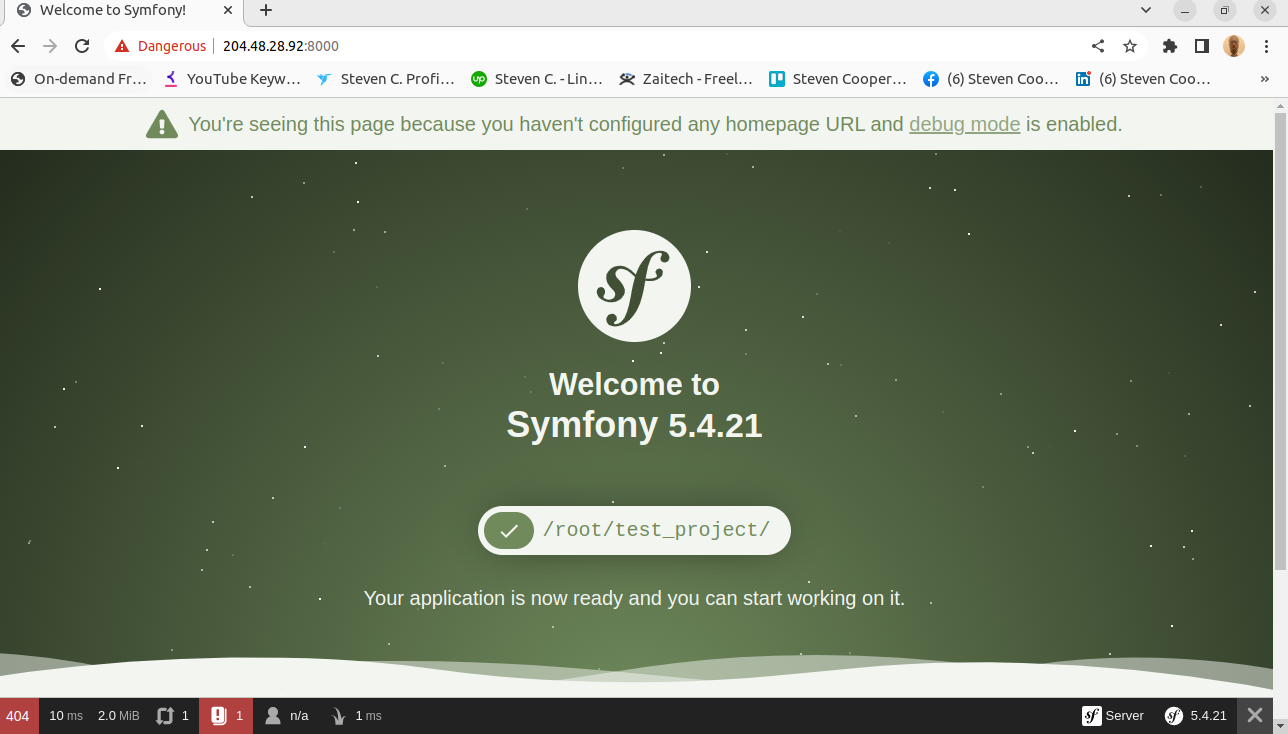Click the /root/test_project/ path text

coord(656,530)
